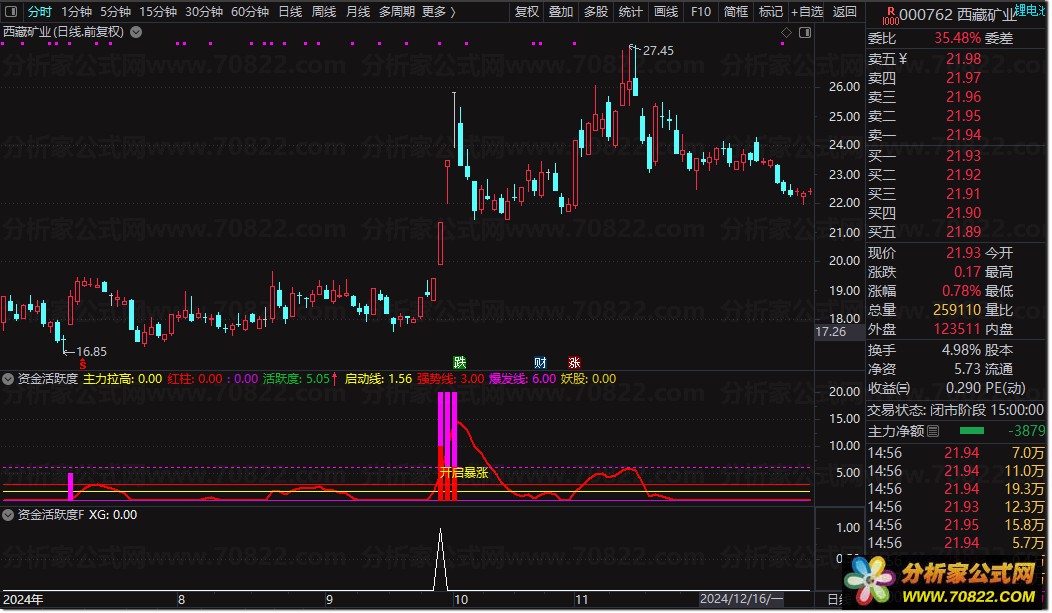Click the white XG spike in lower panel
1052x613 pixels.
[x=440, y=560]
